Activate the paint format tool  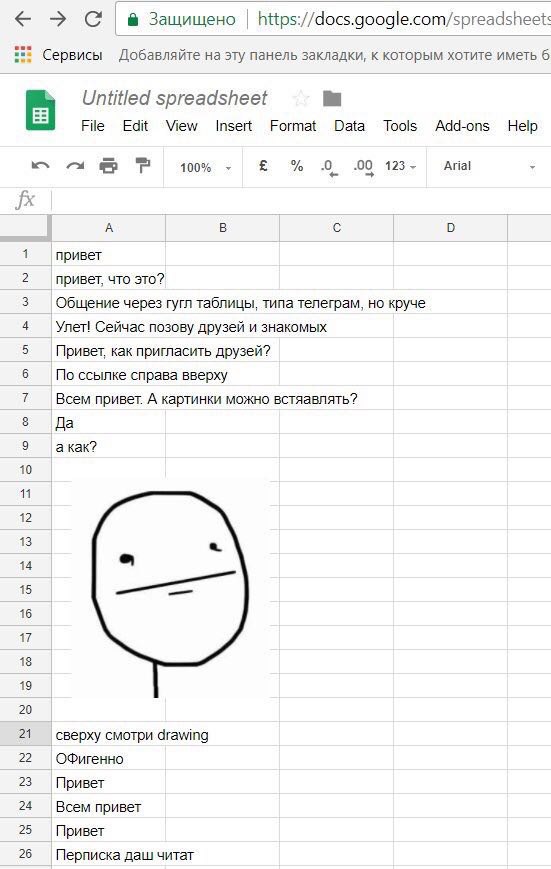click(142, 166)
